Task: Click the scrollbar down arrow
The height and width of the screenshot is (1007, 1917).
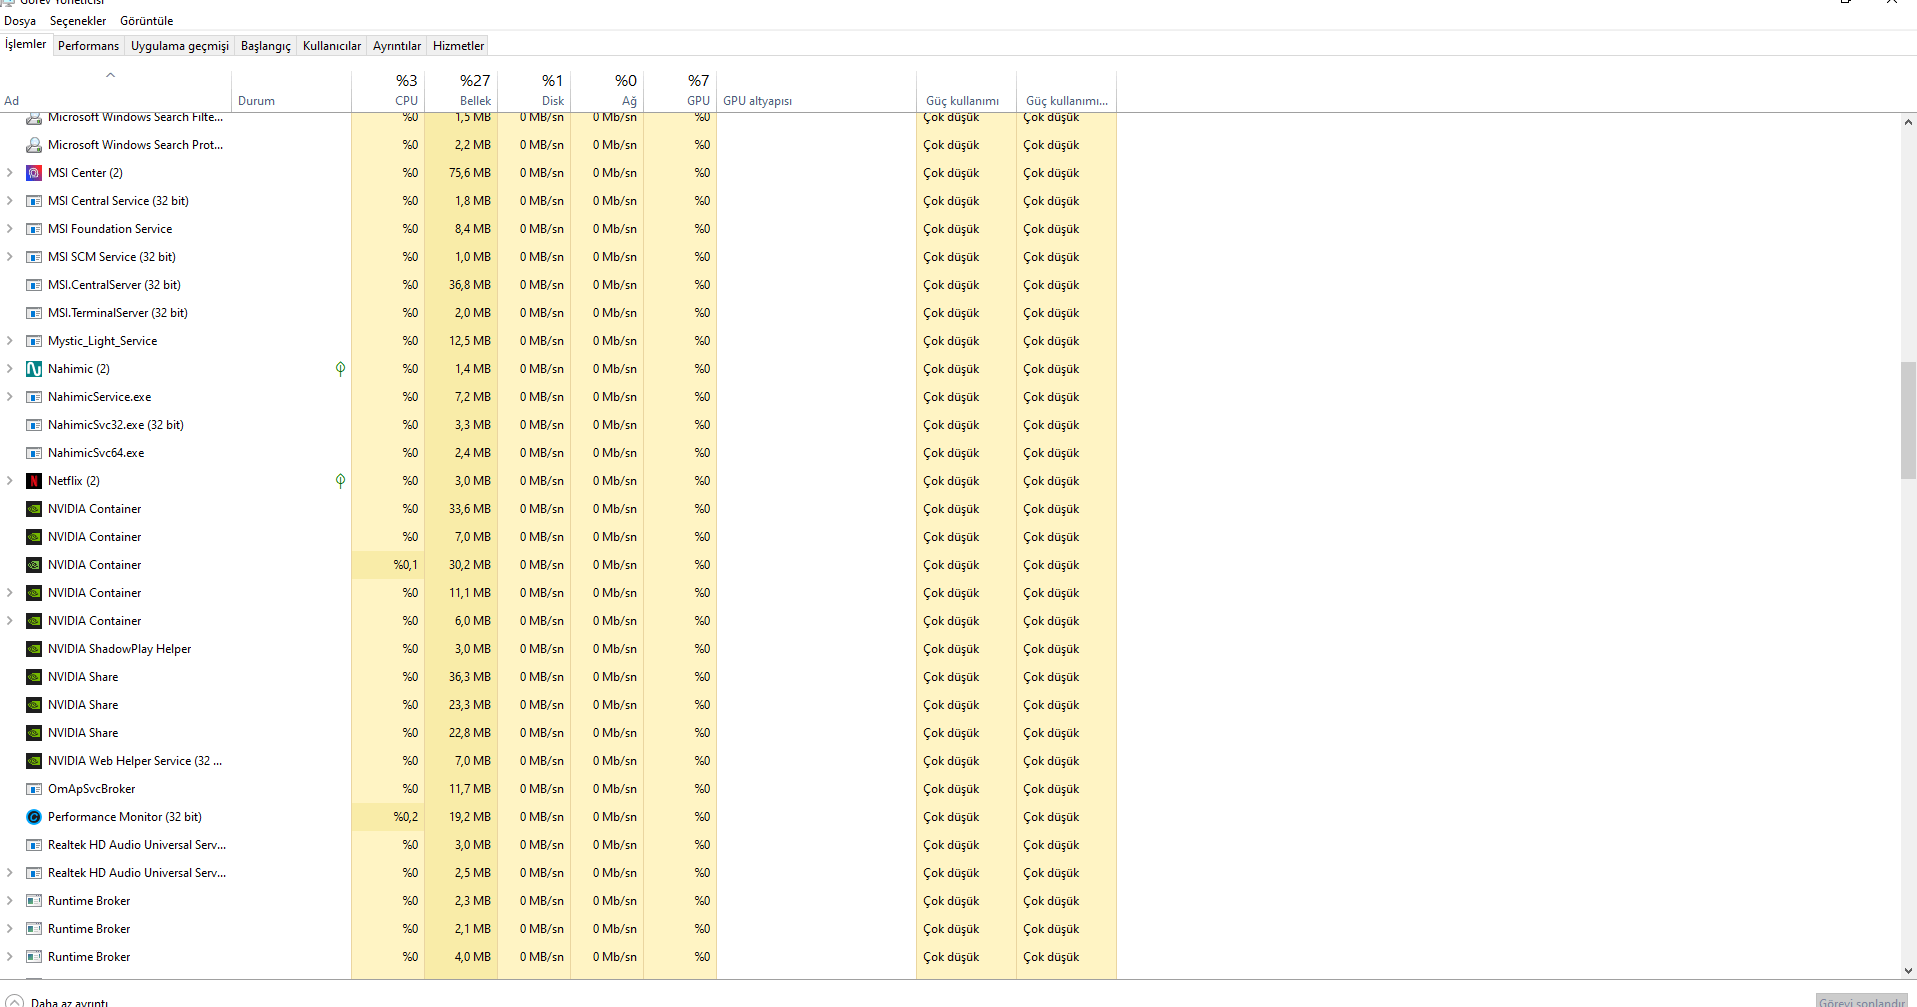Action: [x=1908, y=970]
